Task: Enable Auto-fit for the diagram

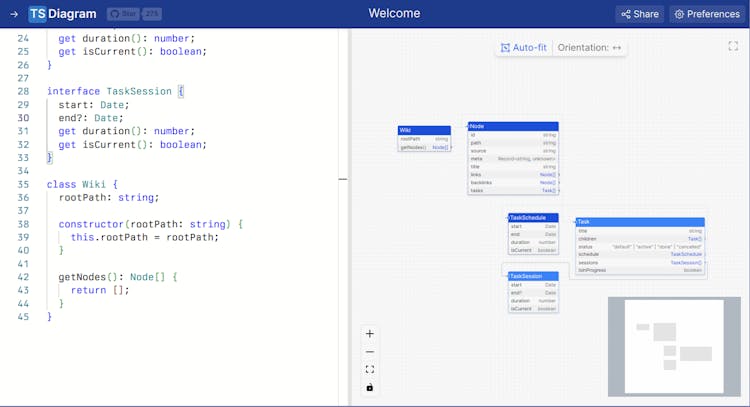Action: (x=524, y=48)
